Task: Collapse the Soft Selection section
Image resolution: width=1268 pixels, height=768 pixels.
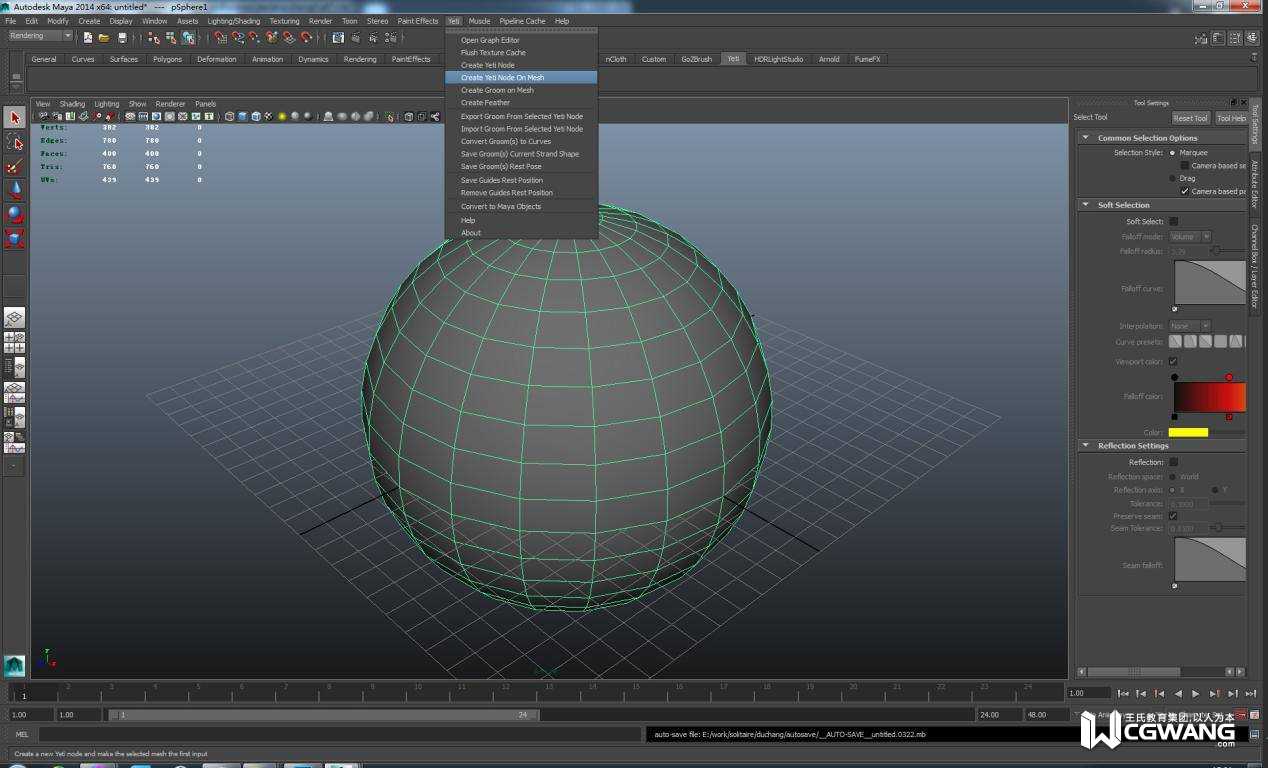Action: tap(1086, 205)
